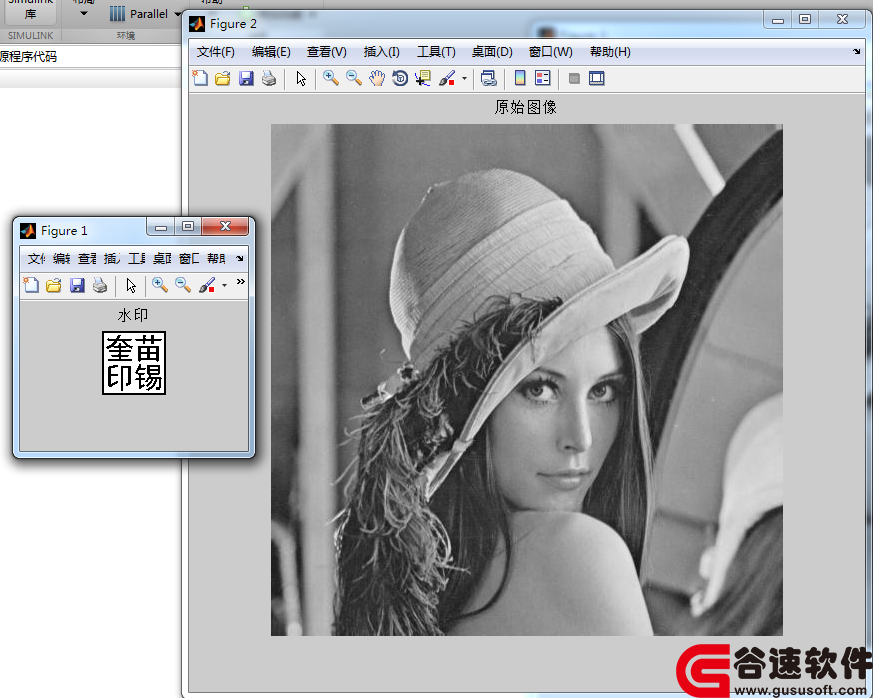Viewport: 873px width, 698px height.
Task: Click the Lena image in Figure 2
Action: pyautogui.click(x=527, y=380)
